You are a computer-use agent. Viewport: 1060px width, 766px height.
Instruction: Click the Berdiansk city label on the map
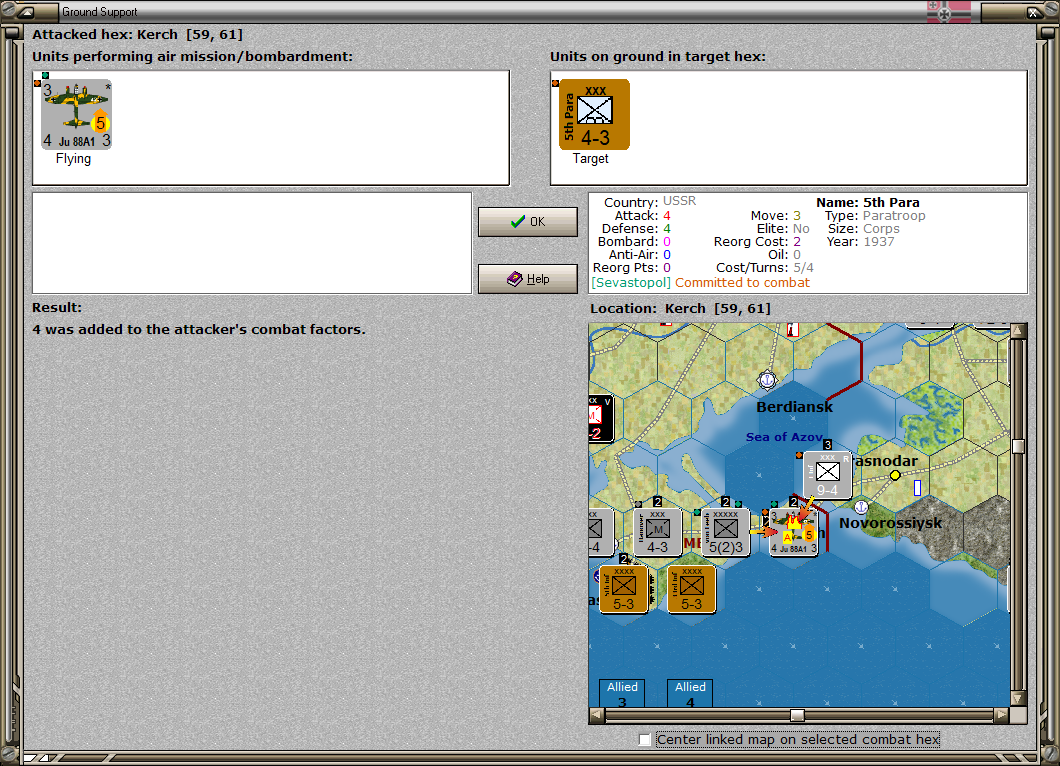pyautogui.click(x=794, y=407)
